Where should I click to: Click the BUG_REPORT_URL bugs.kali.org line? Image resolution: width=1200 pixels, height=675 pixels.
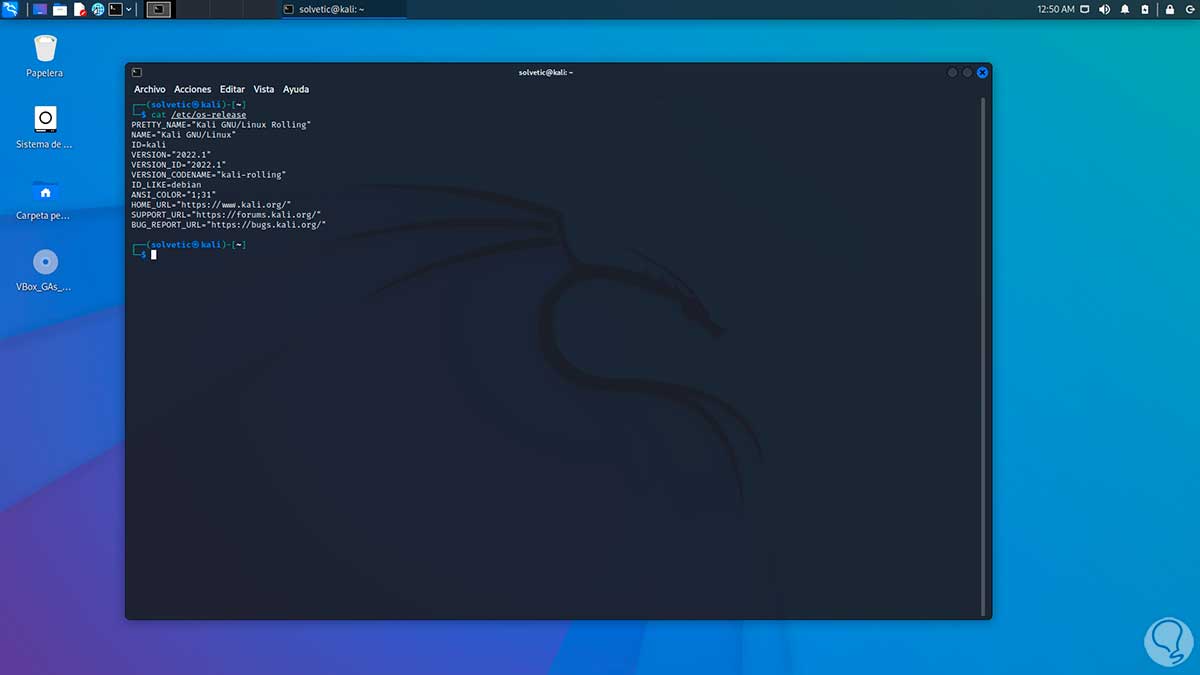click(228, 225)
